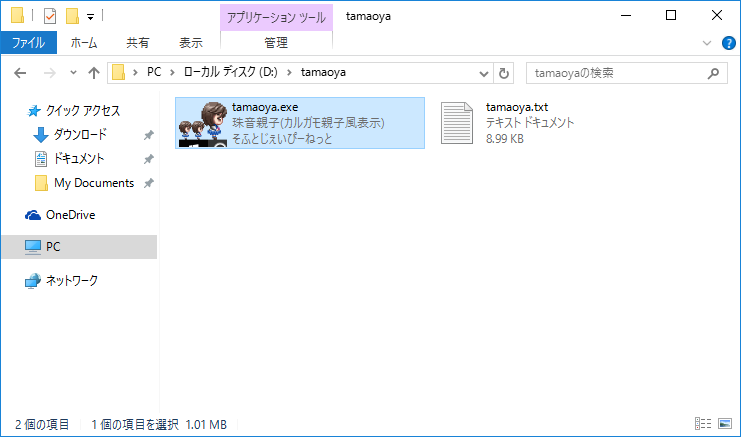The height and width of the screenshot is (437, 741).
Task: Switch to the 表示 ribbon tab
Action: (191, 43)
